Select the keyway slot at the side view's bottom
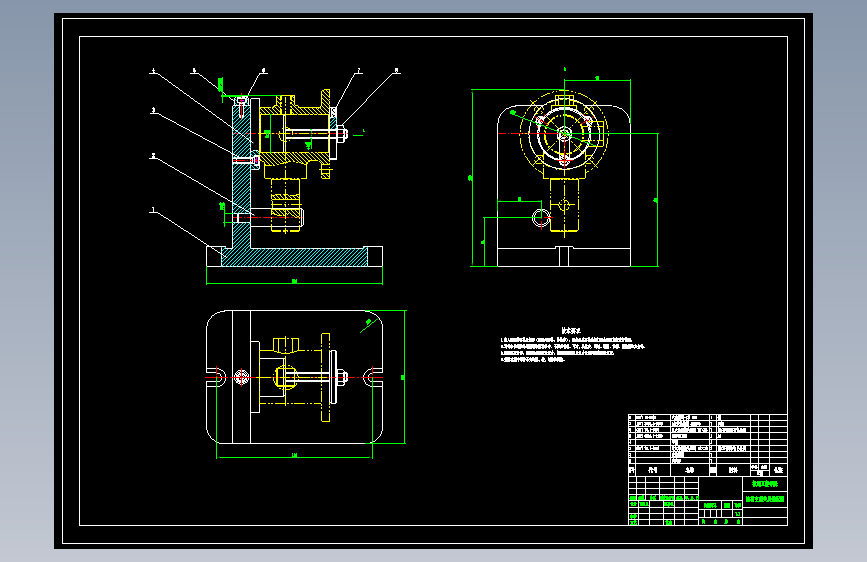The image size is (867, 562). 564,257
